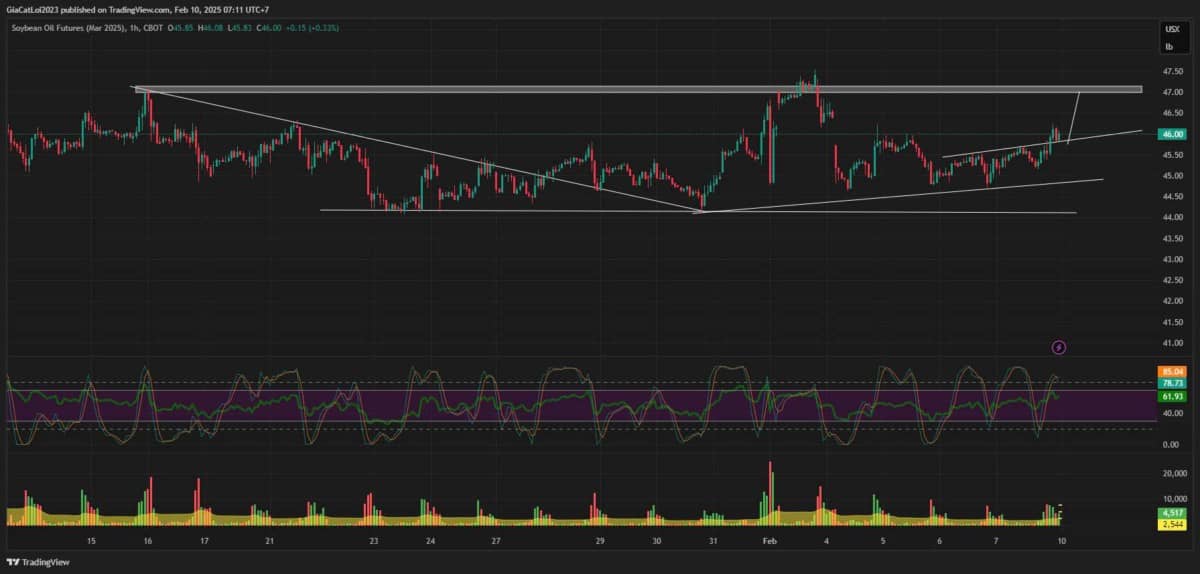This screenshot has height=574, width=1200.
Task: Select the orange 85.04 indicator value label
Action: point(1173,371)
